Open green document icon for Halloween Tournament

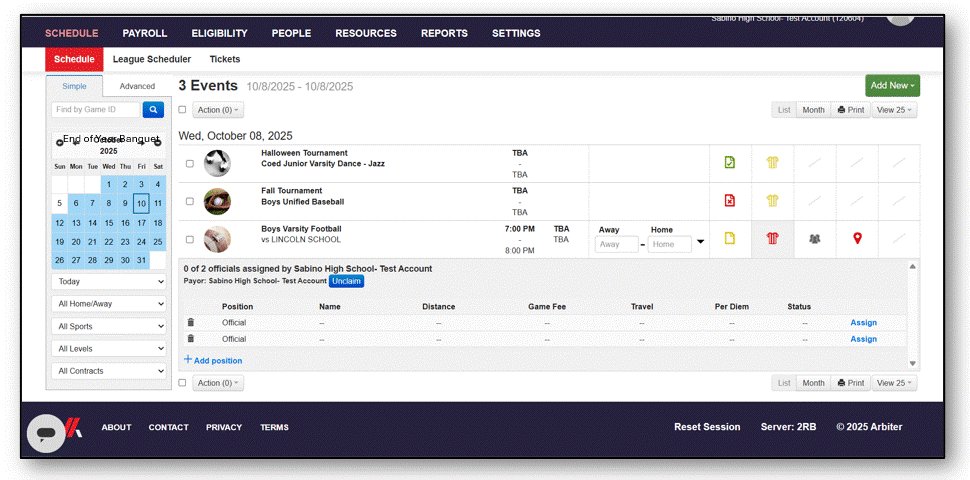click(730, 163)
